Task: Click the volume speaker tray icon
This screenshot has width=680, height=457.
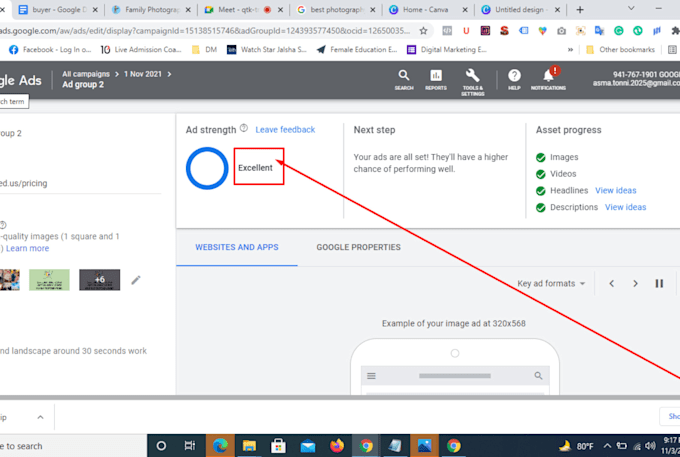Action: click(650, 446)
